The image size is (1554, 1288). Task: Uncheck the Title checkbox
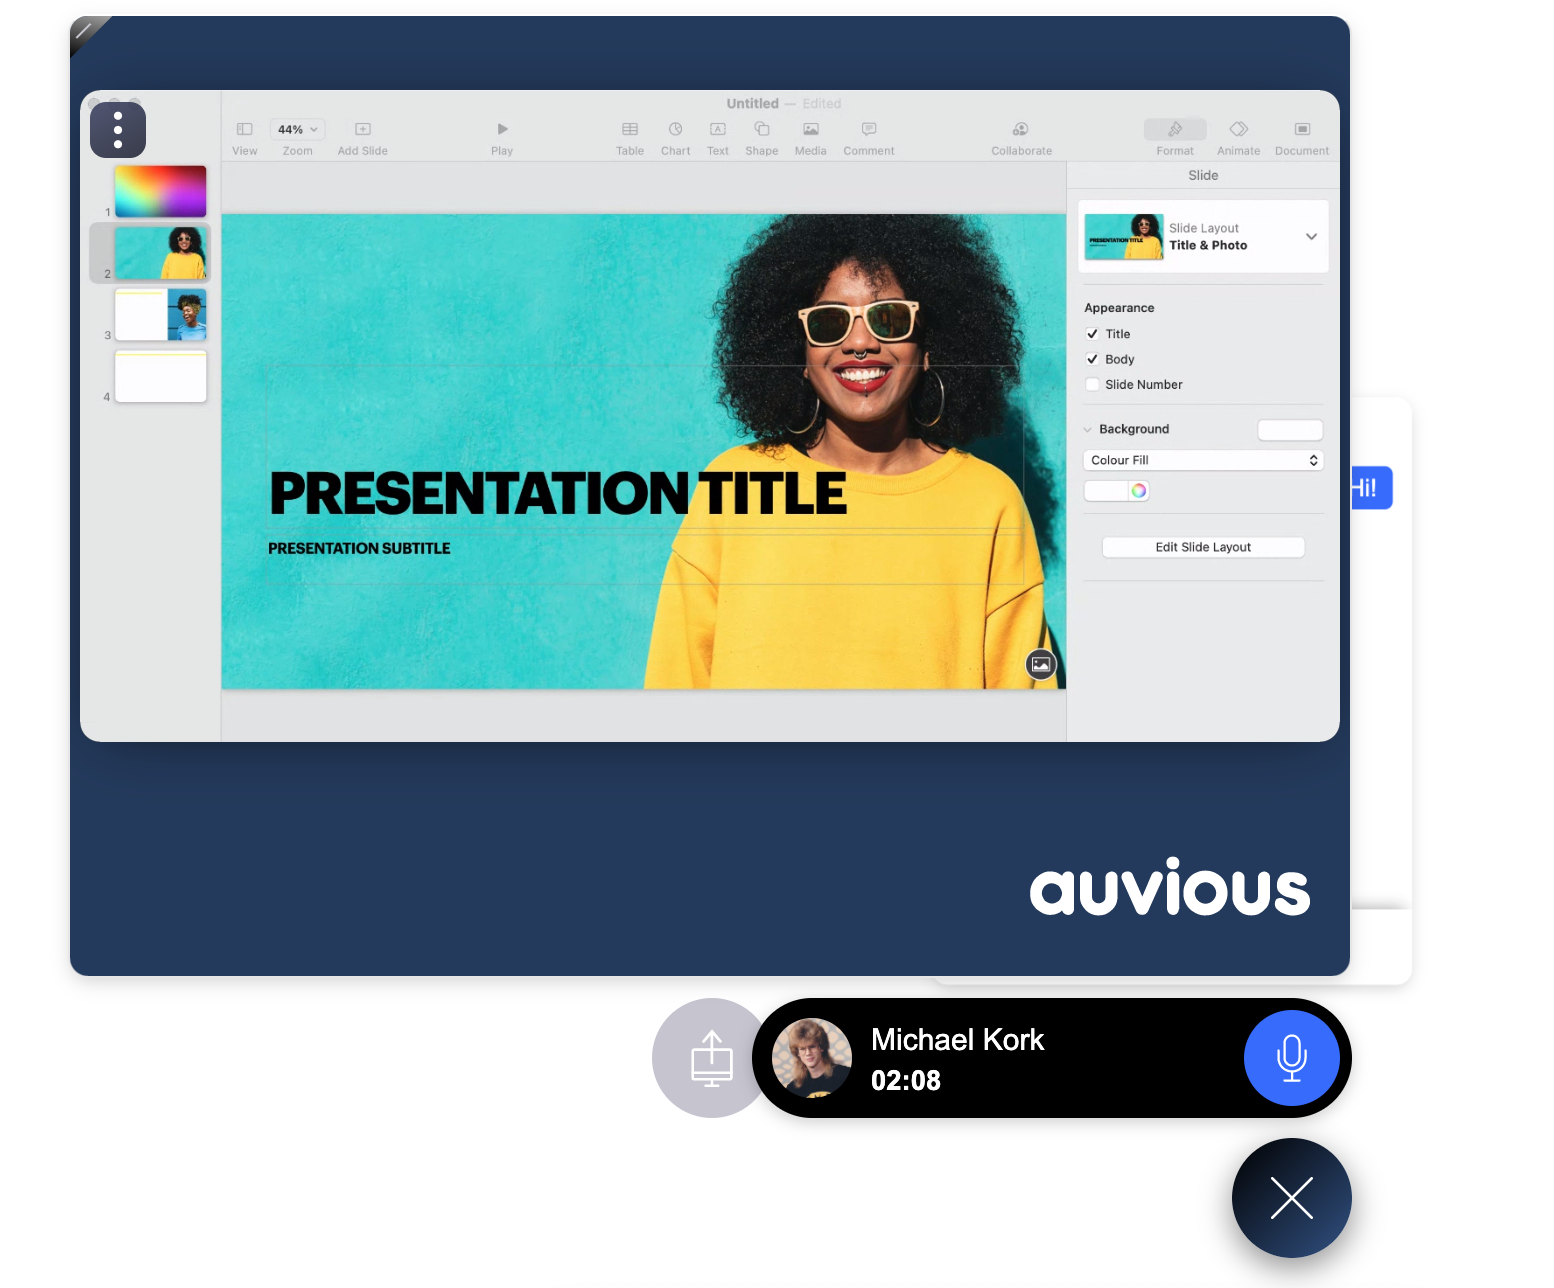[1092, 334]
